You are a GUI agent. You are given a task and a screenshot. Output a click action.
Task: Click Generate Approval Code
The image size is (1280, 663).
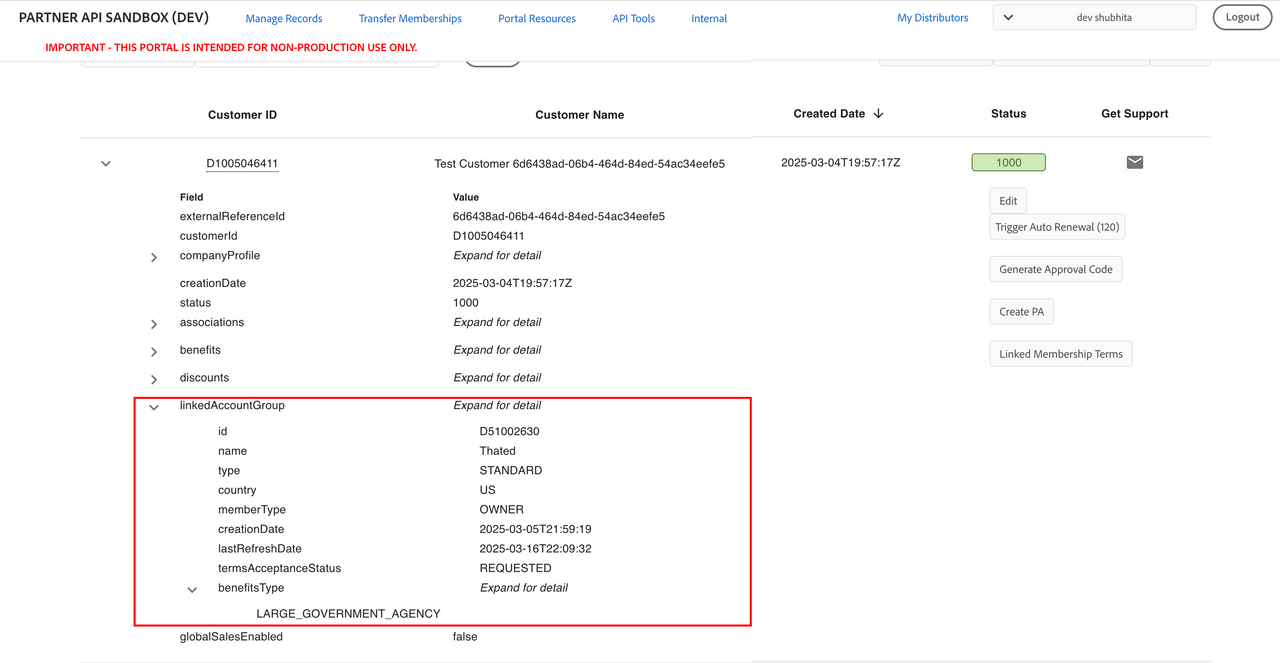[1056, 270]
